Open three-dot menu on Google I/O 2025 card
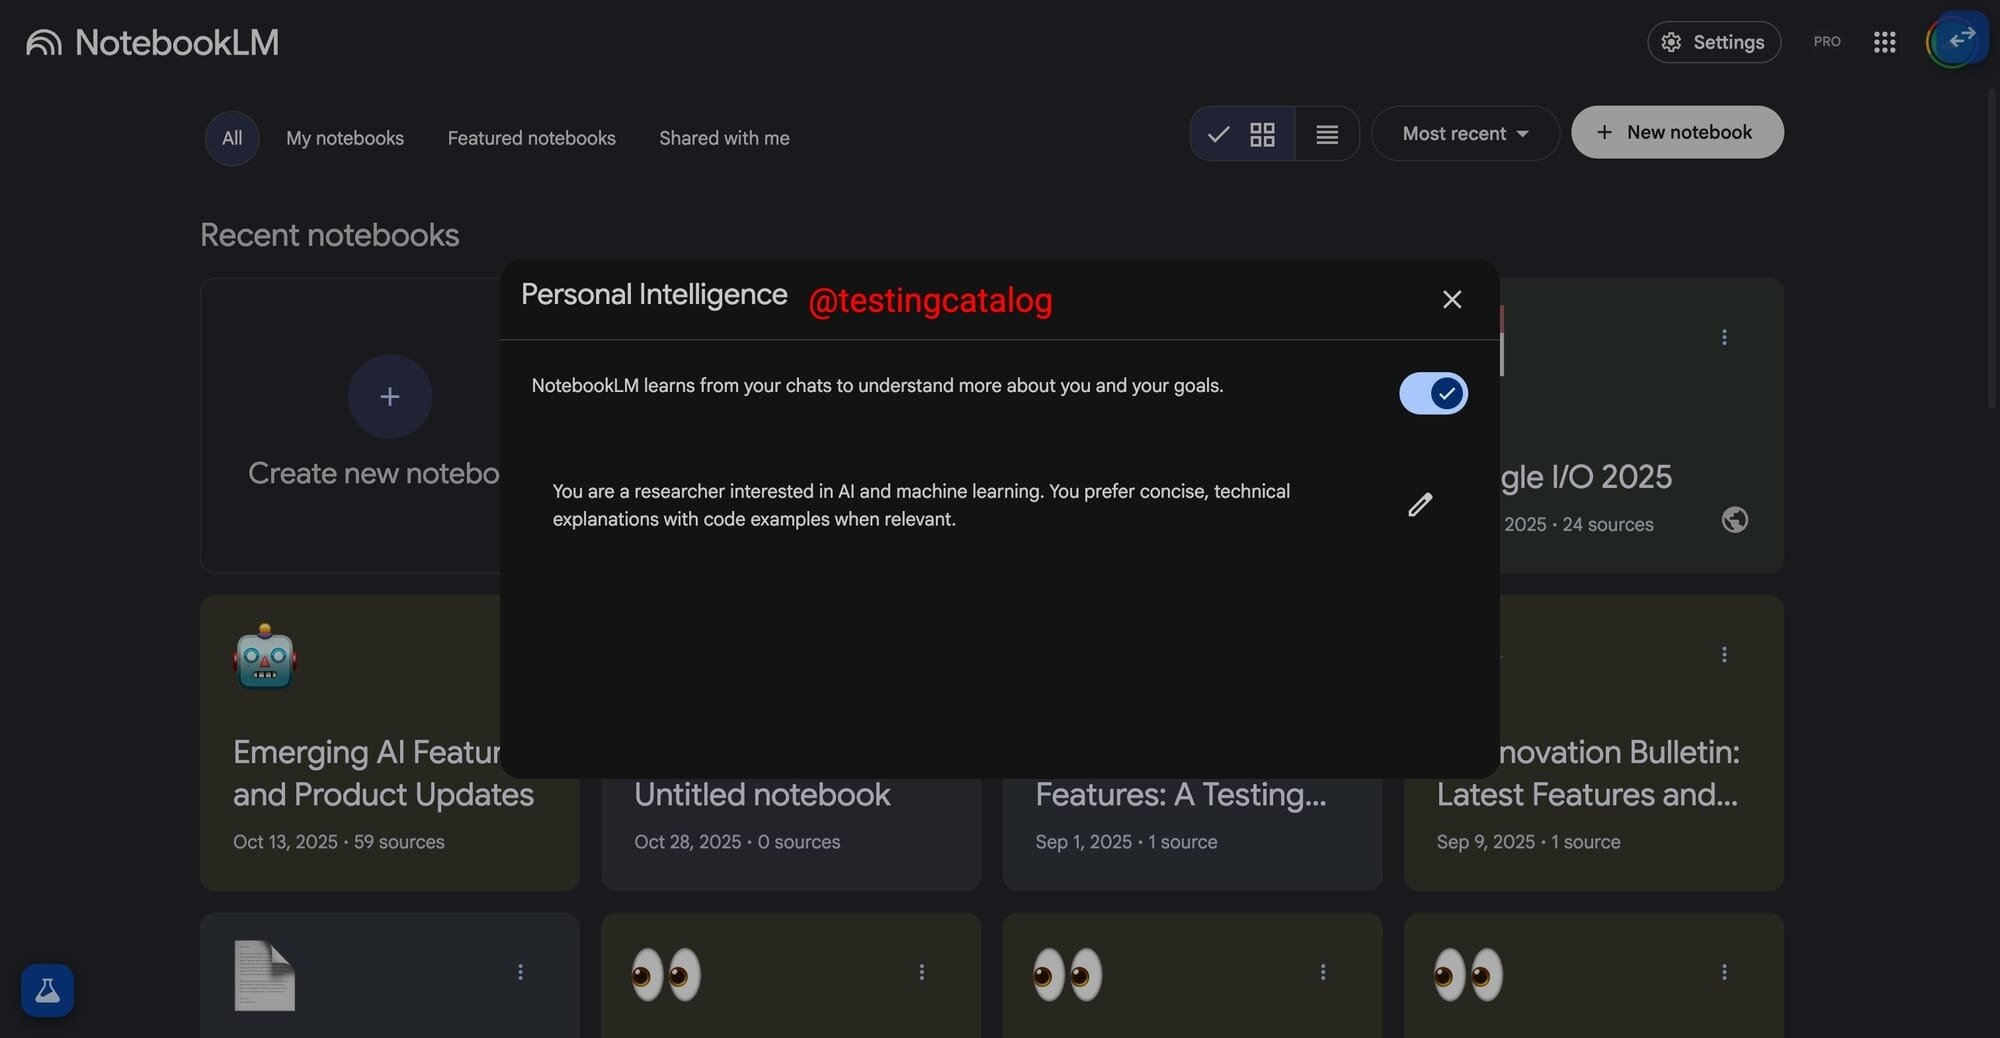The width and height of the screenshot is (2000, 1038). [x=1724, y=338]
